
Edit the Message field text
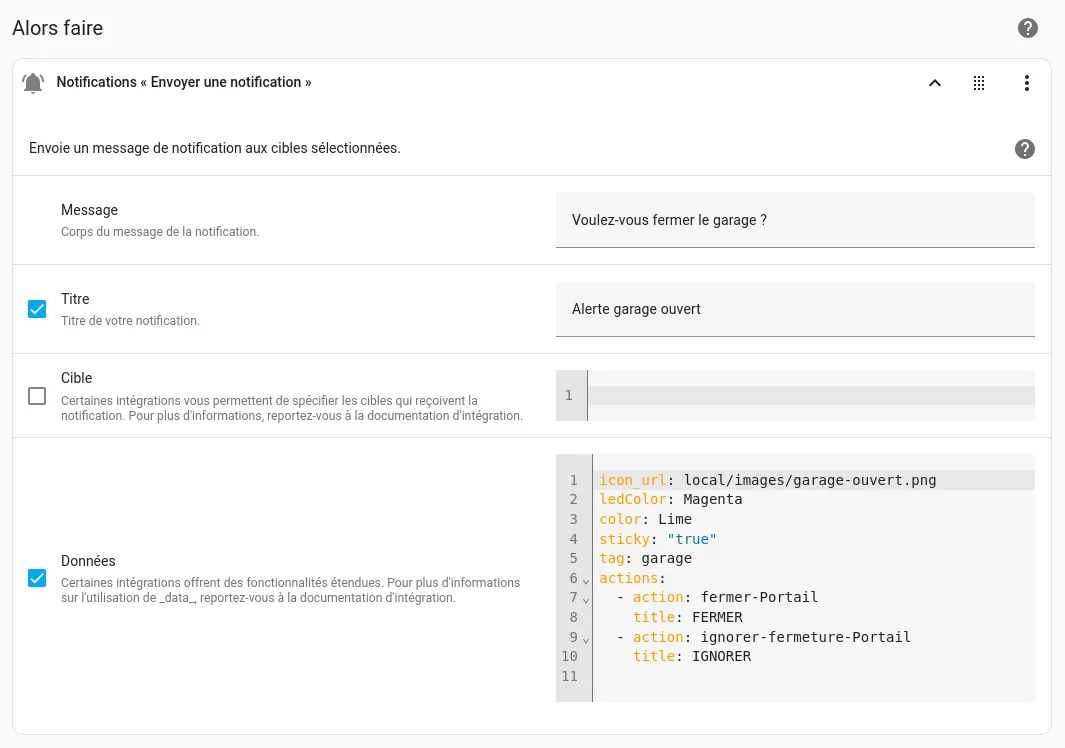795,220
